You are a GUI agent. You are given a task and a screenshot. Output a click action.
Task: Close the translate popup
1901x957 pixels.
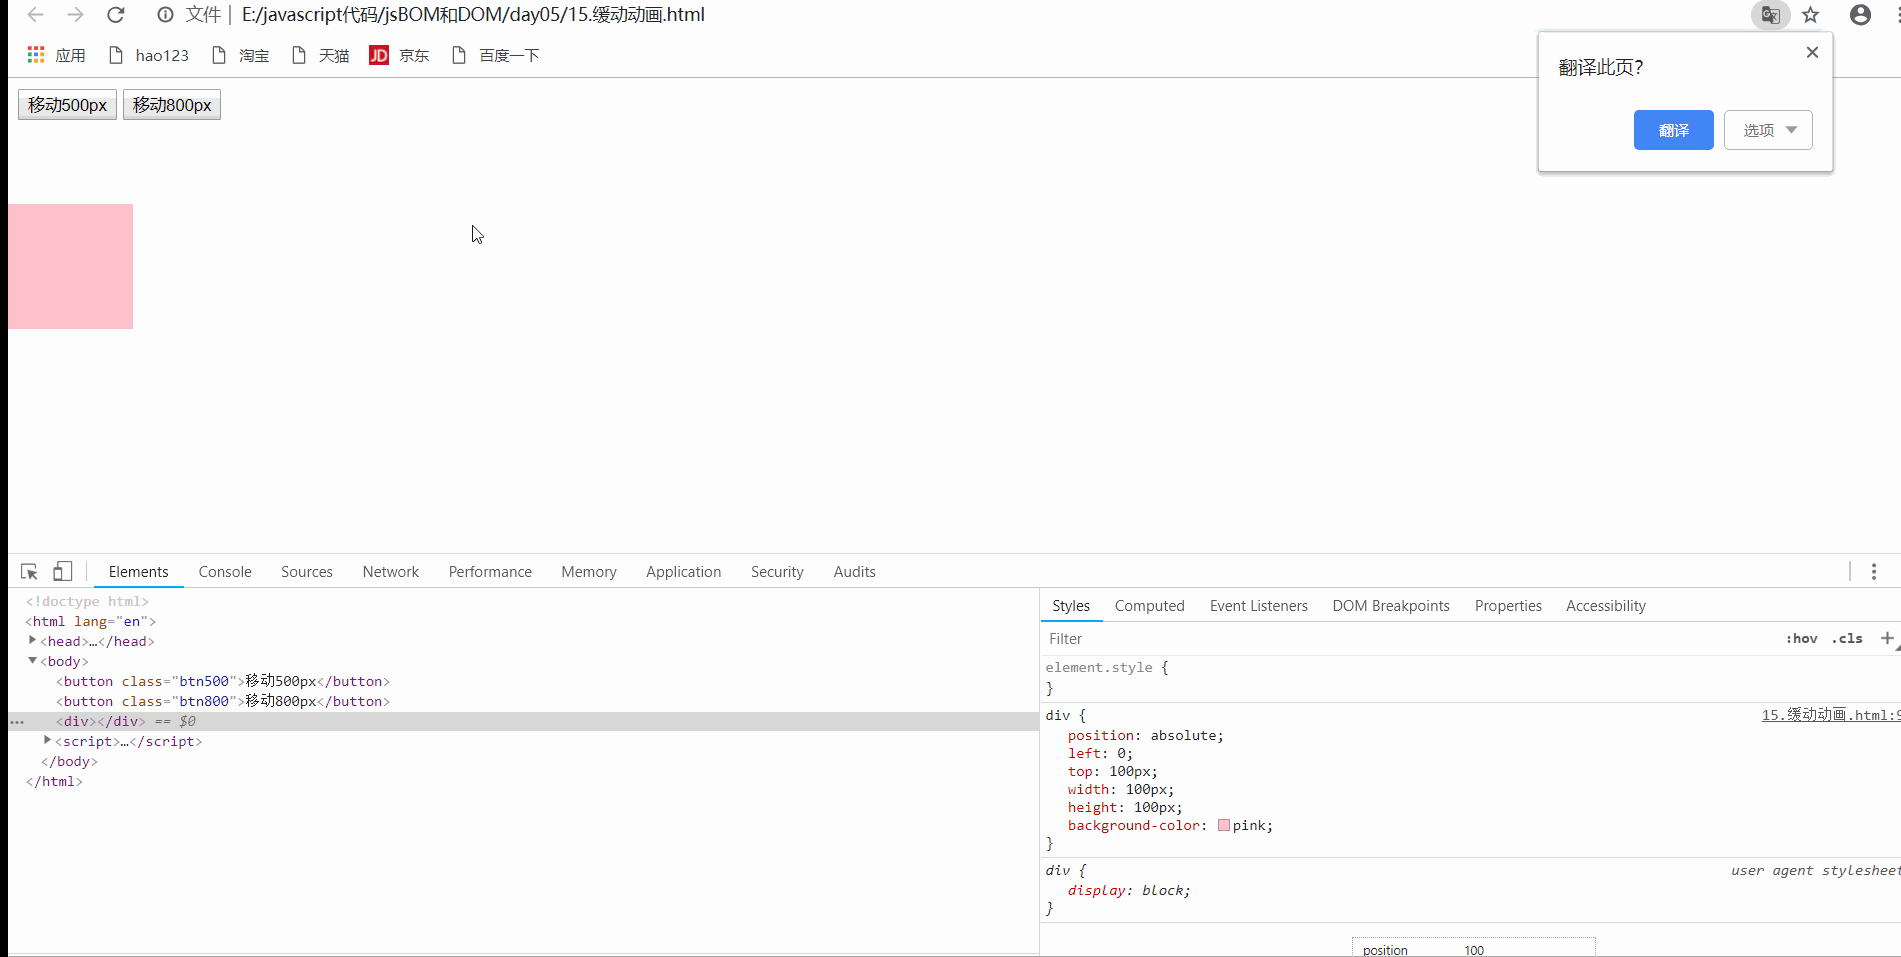pos(1812,52)
